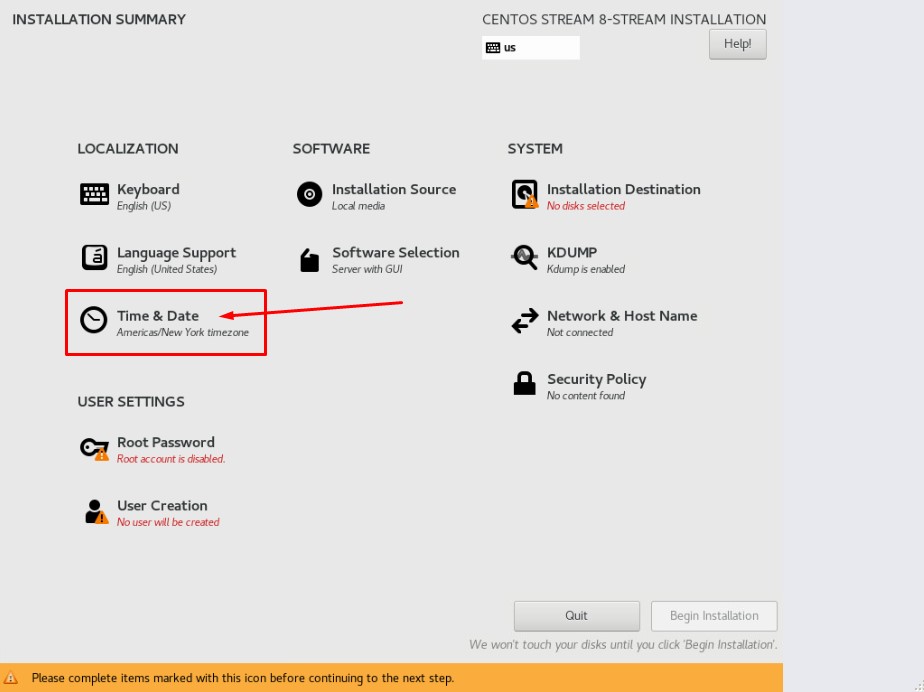Click the Installation Destination disk icon
Viewport: 924px width, 692px height.
(524, 195)
